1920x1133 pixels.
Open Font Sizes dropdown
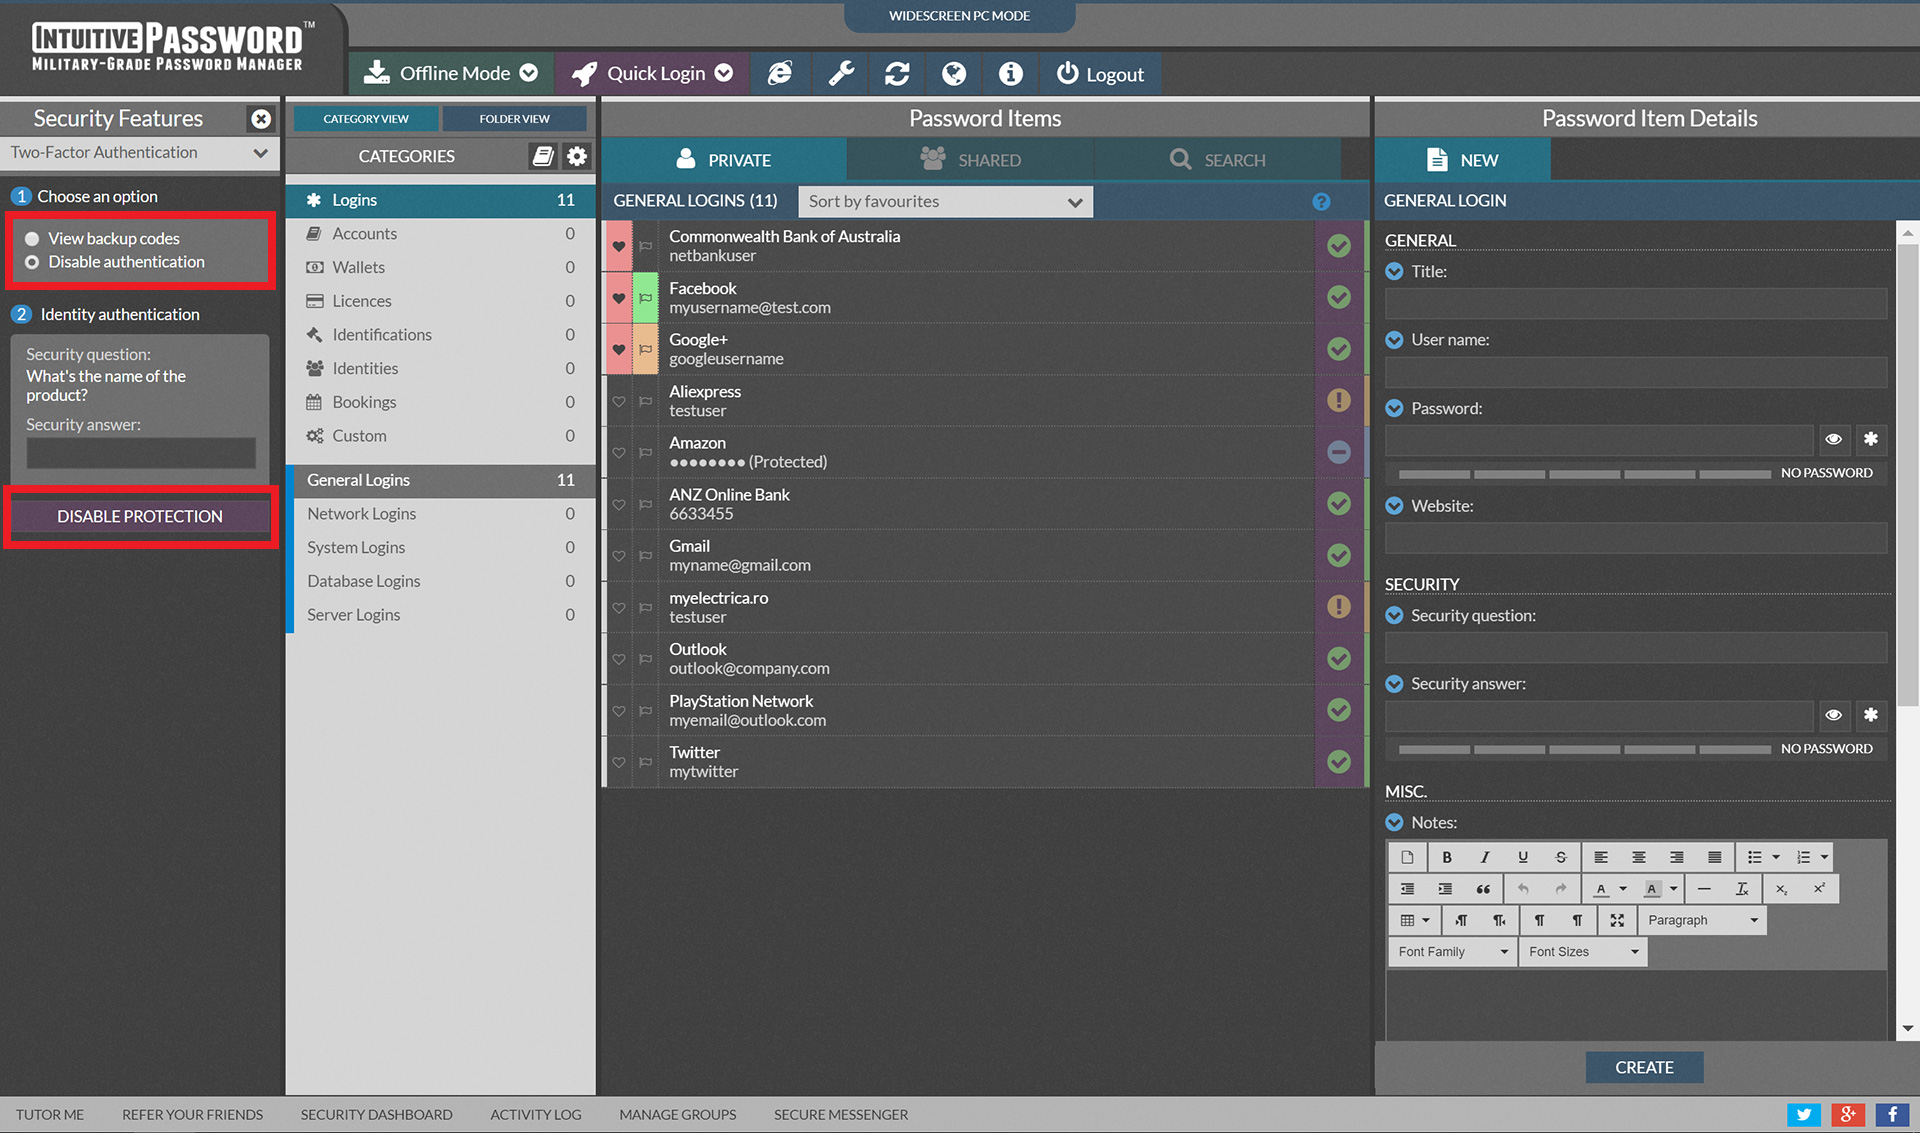(x=1583, y=952)
